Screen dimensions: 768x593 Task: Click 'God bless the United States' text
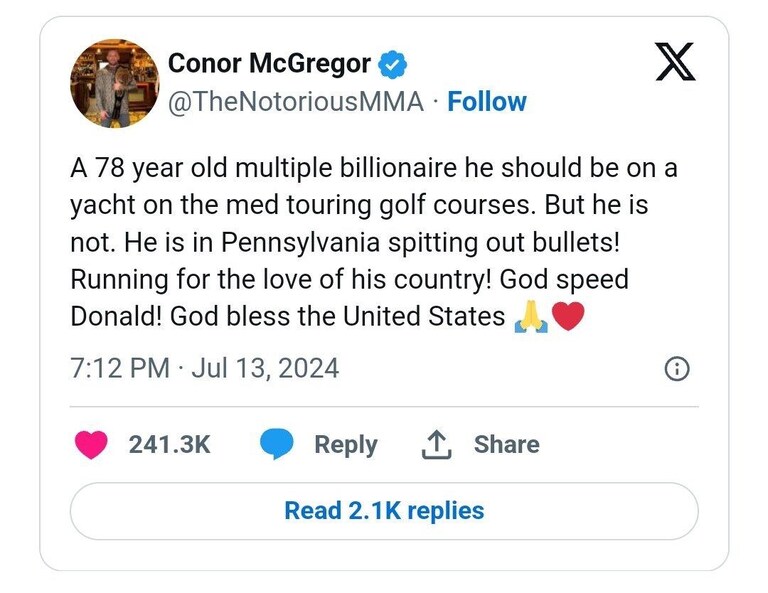click(x=337, y=317)
